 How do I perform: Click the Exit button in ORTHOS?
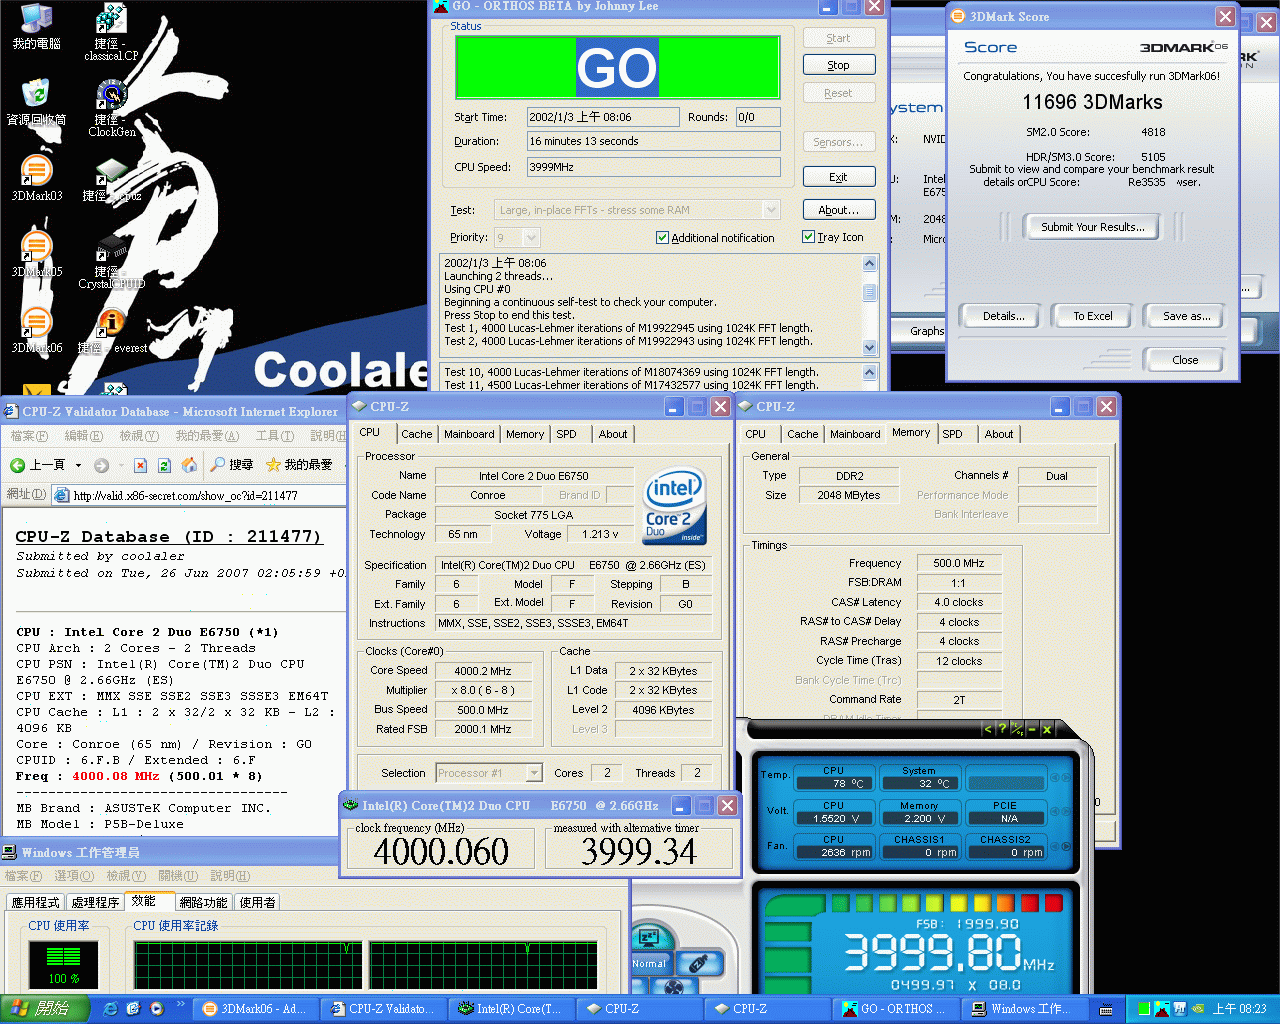838,177
